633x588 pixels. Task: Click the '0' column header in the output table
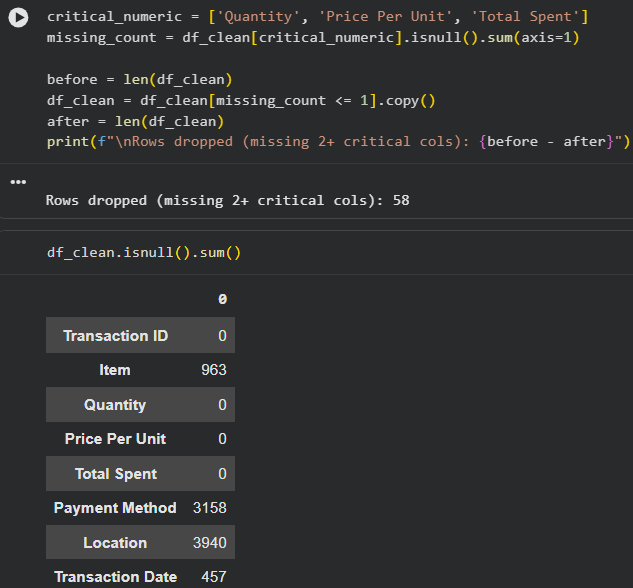click(222, 299)
